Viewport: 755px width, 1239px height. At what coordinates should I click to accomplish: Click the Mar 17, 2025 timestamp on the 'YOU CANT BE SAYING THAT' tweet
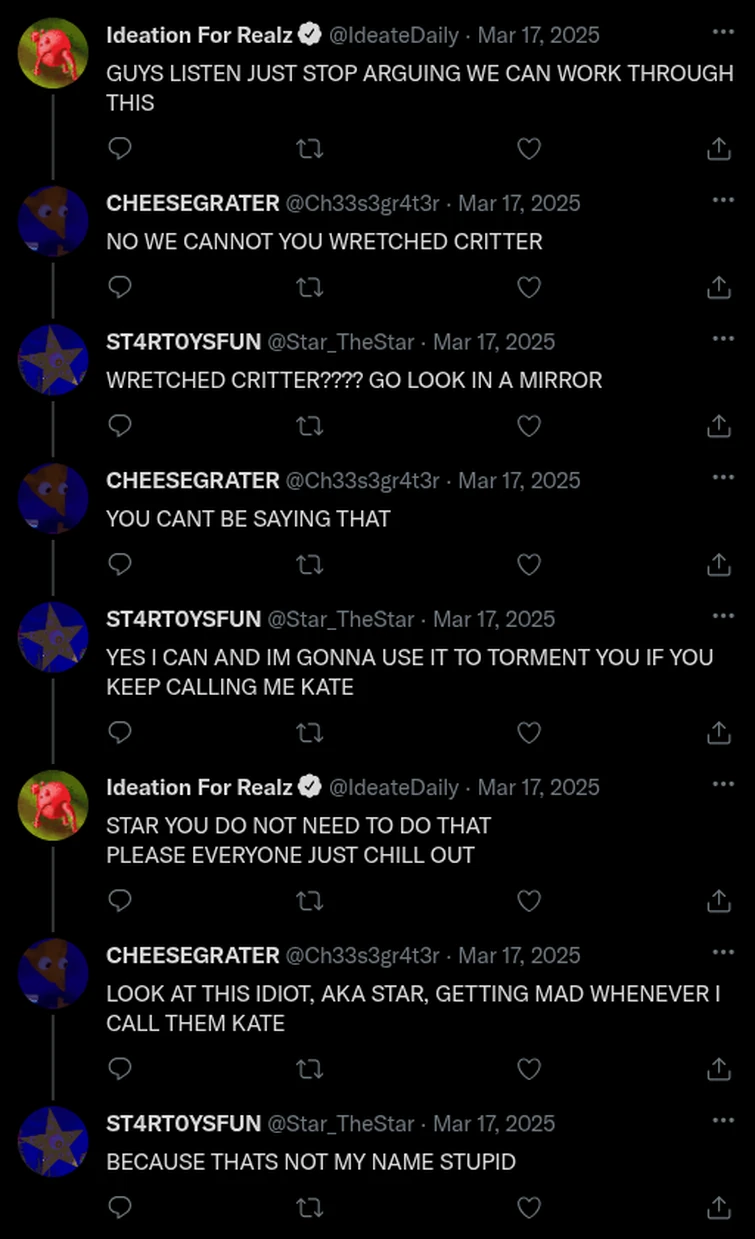[x=519, y=481]
